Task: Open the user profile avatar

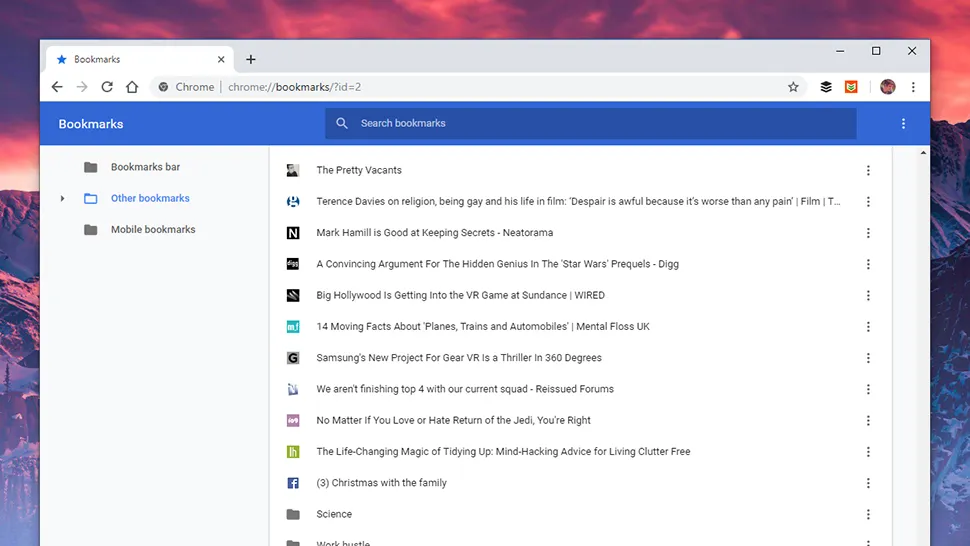Action: [887, 87]
